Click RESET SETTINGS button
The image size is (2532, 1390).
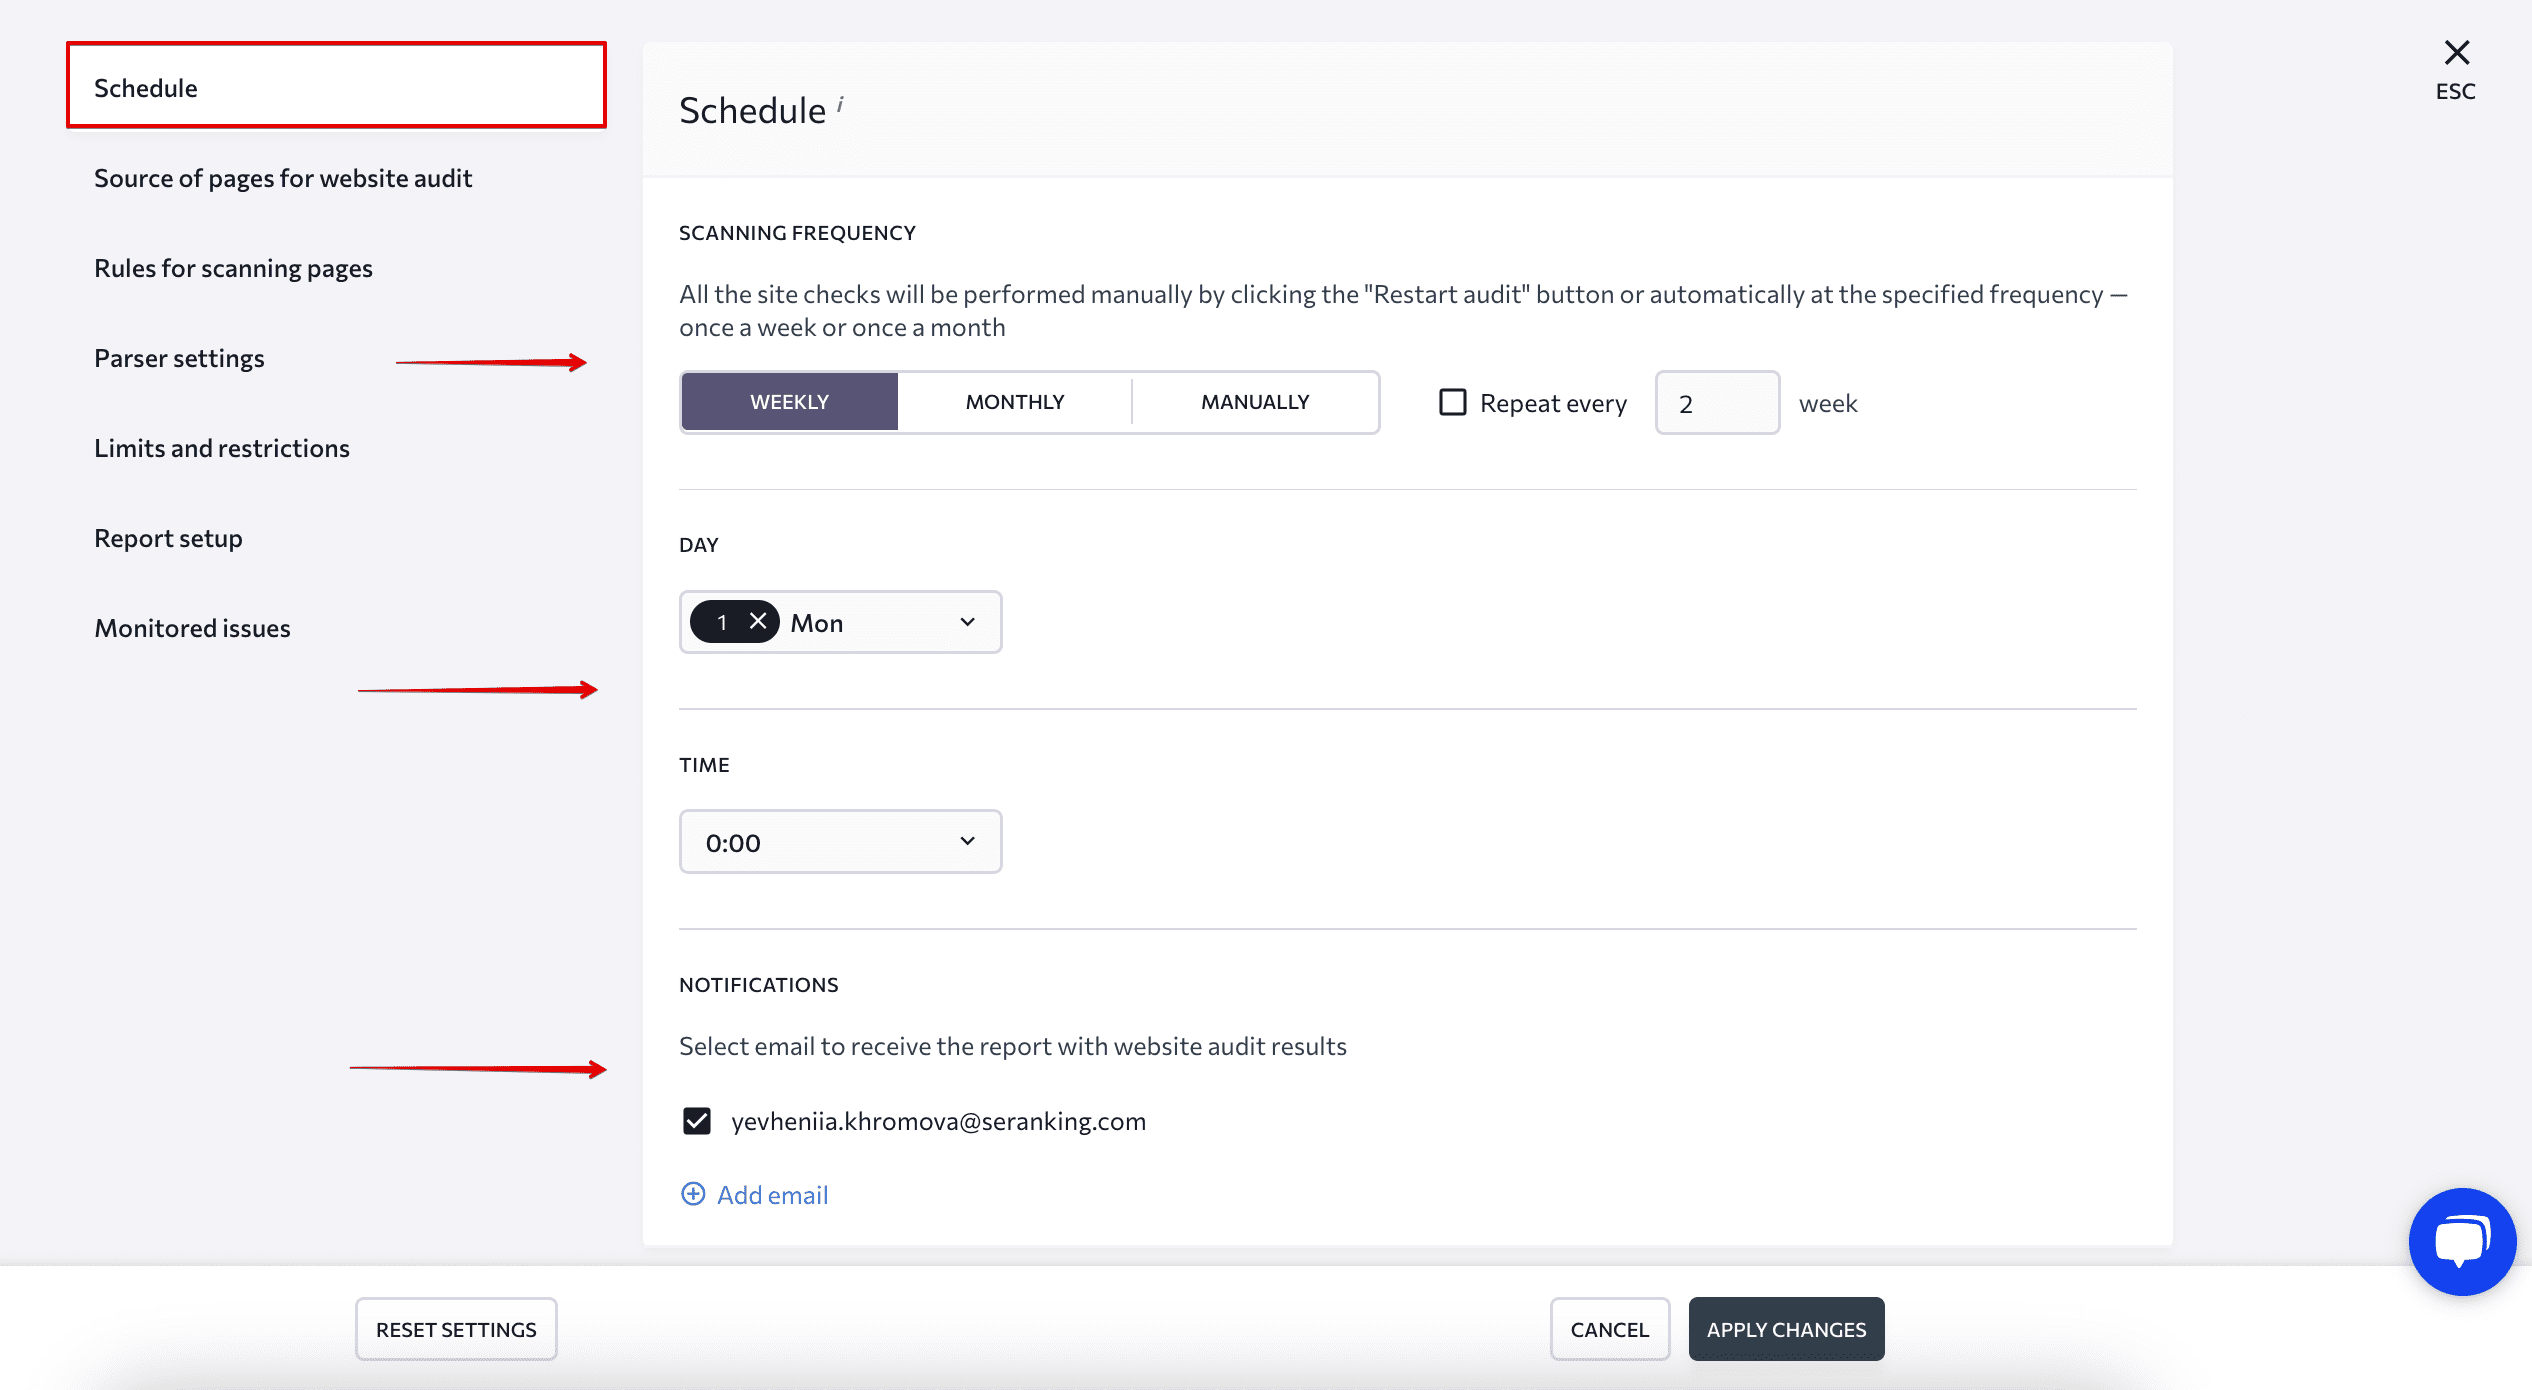[456, 1329]
